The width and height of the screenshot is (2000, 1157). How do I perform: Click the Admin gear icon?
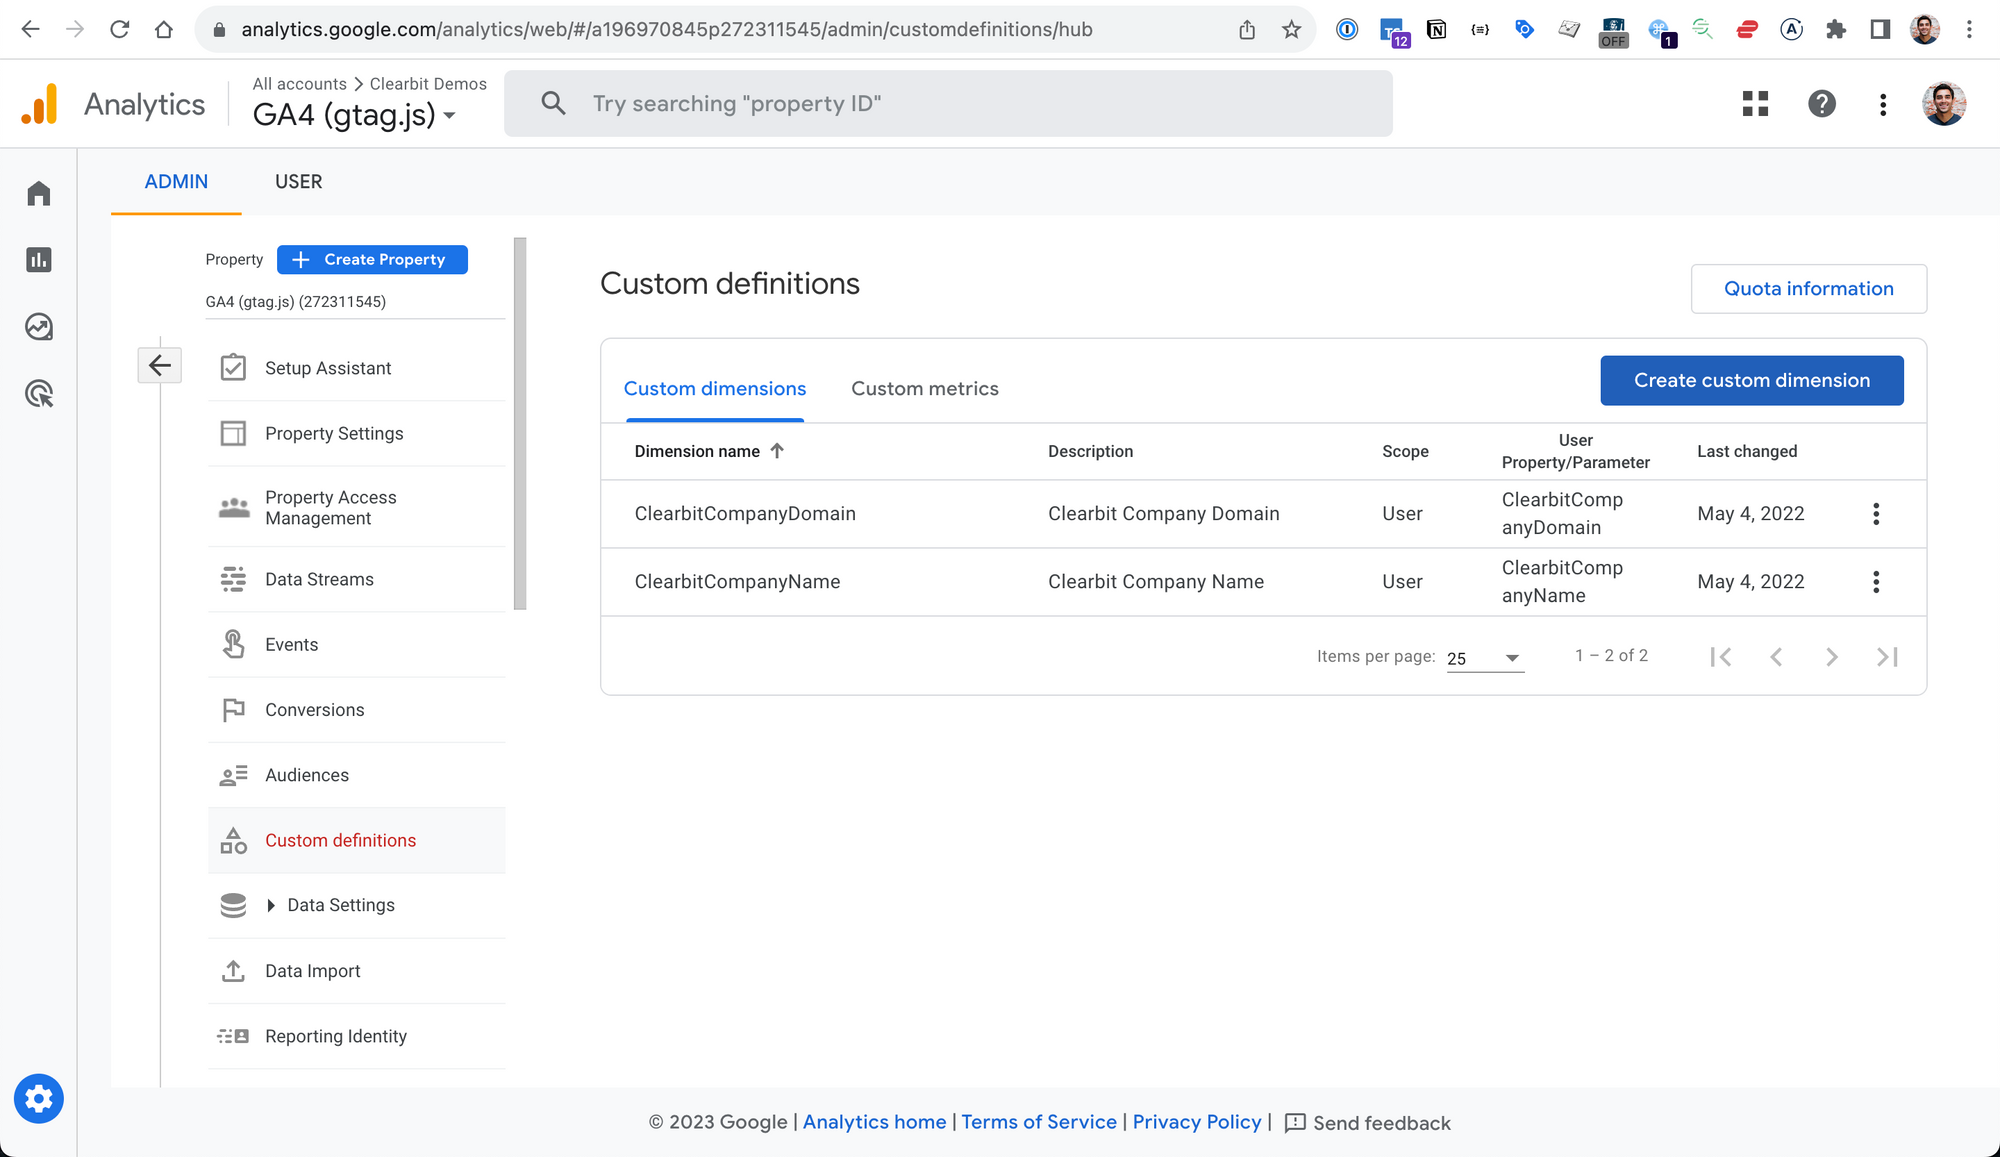(x=39, y=1099)
